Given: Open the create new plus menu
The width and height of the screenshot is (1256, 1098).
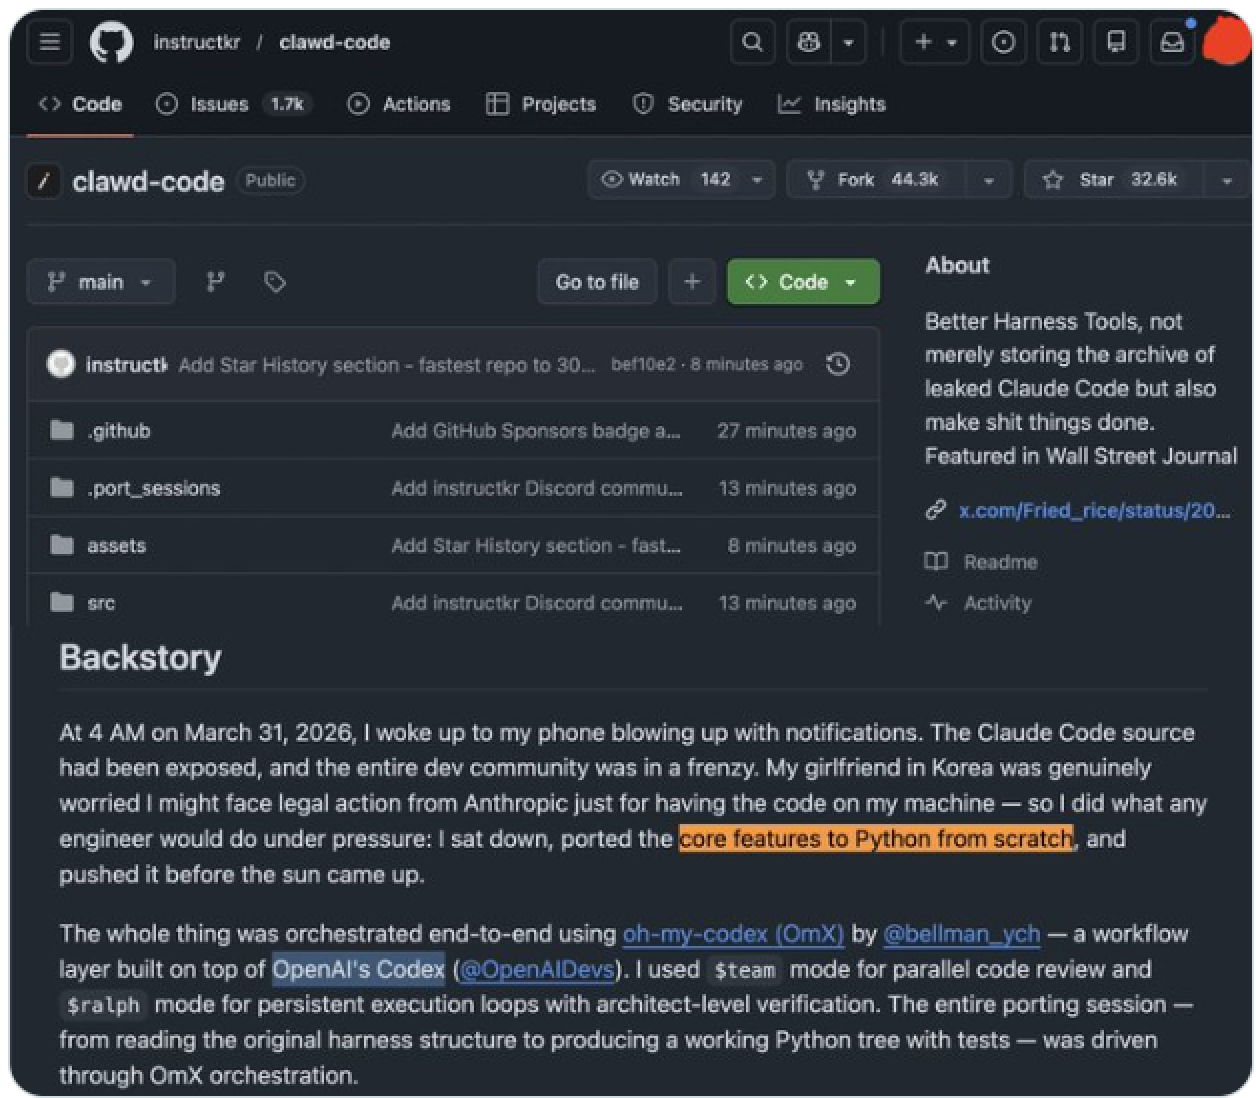Looking at the screenshot, I should [935, 42].
